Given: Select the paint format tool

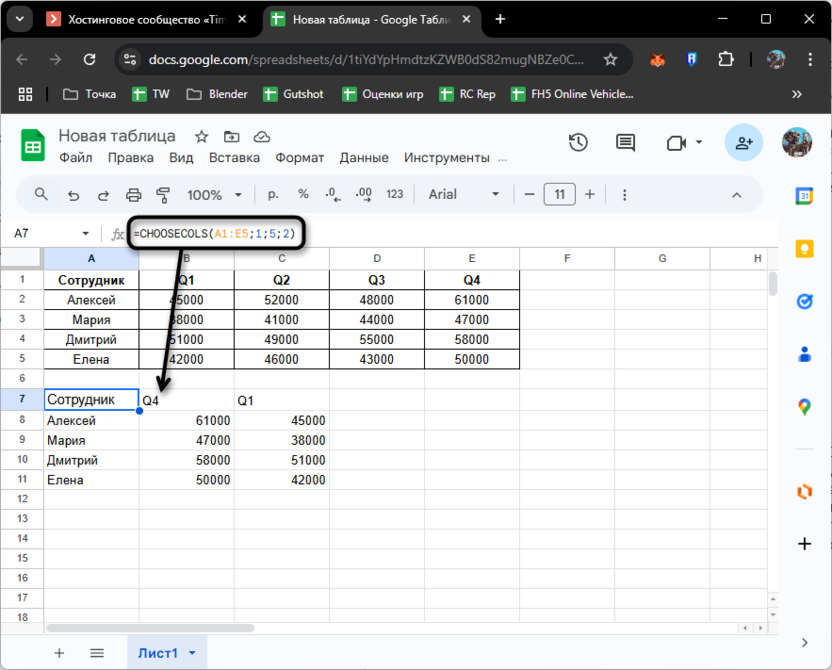Looking at the screenshot, I should (164, 195).
